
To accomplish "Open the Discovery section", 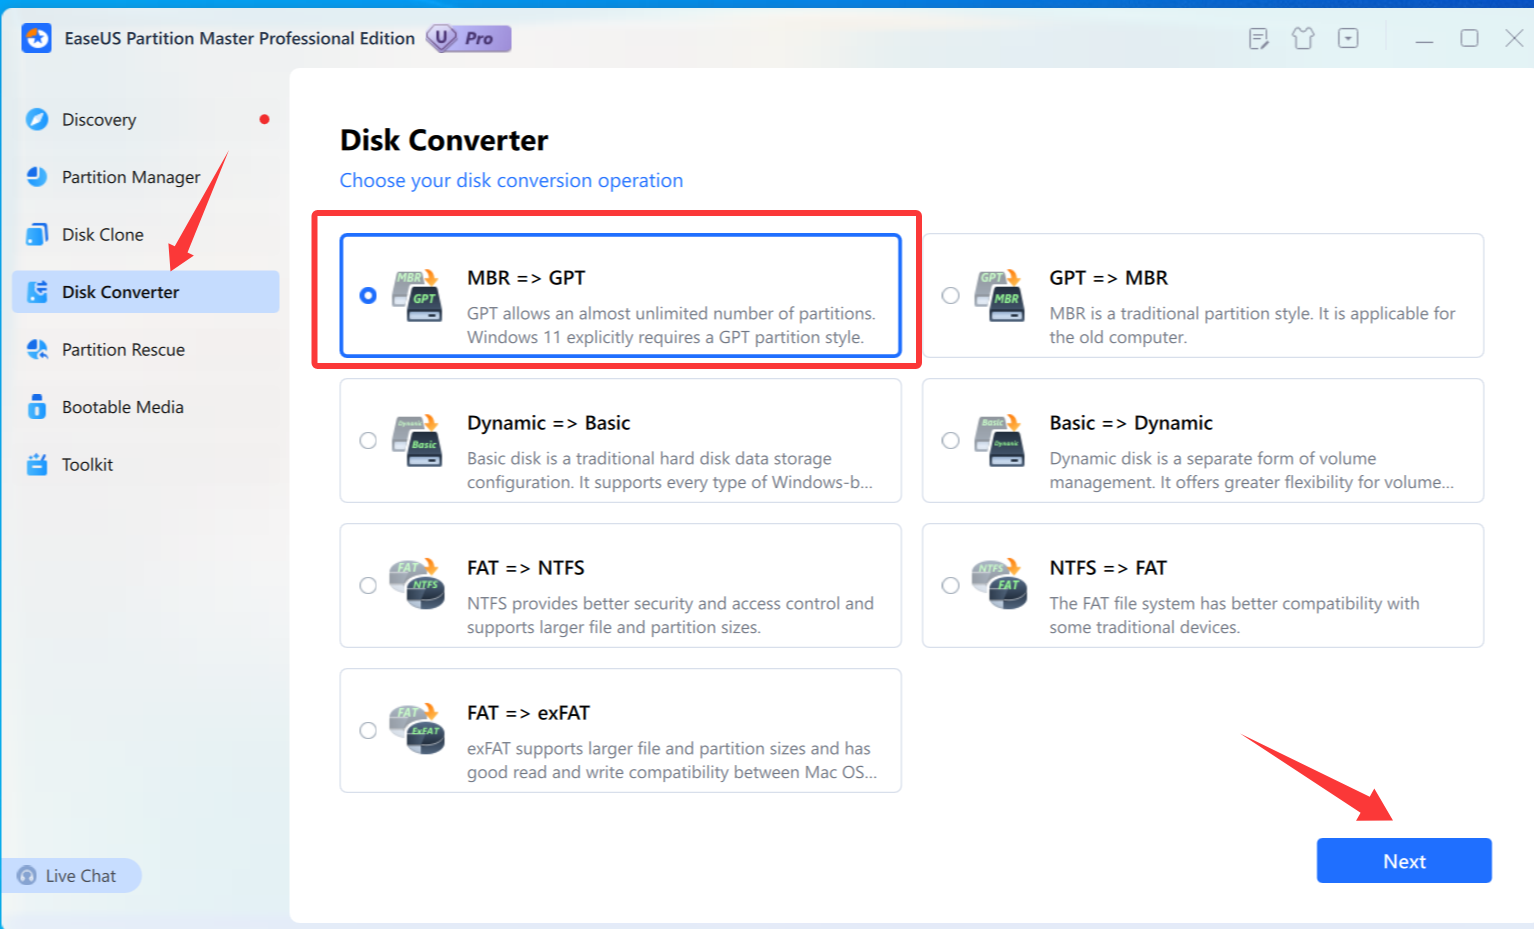I will click(145, 119).
